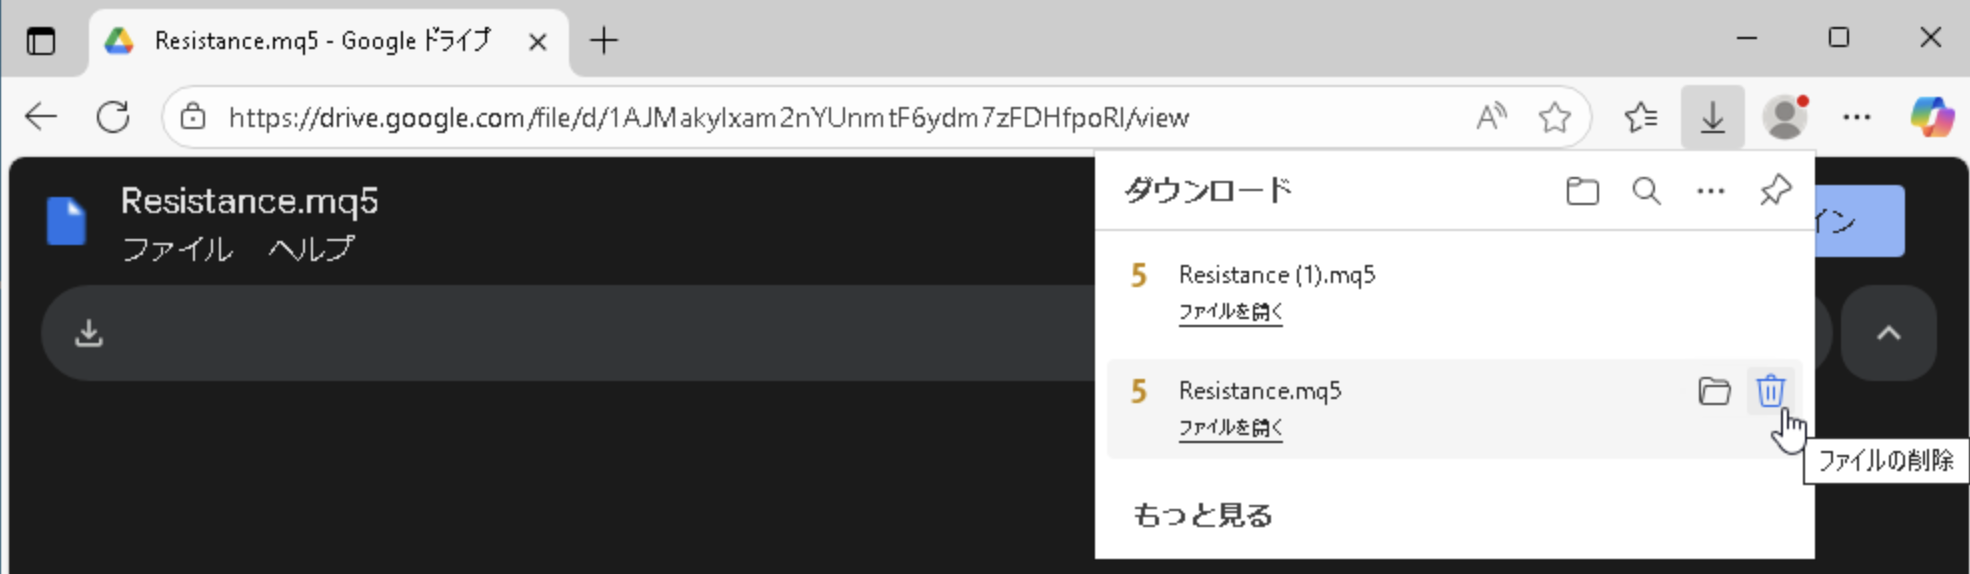1970x574 pixels.
Task: Click もっと見る to see more downloads
Action: tap(1202, 515)
